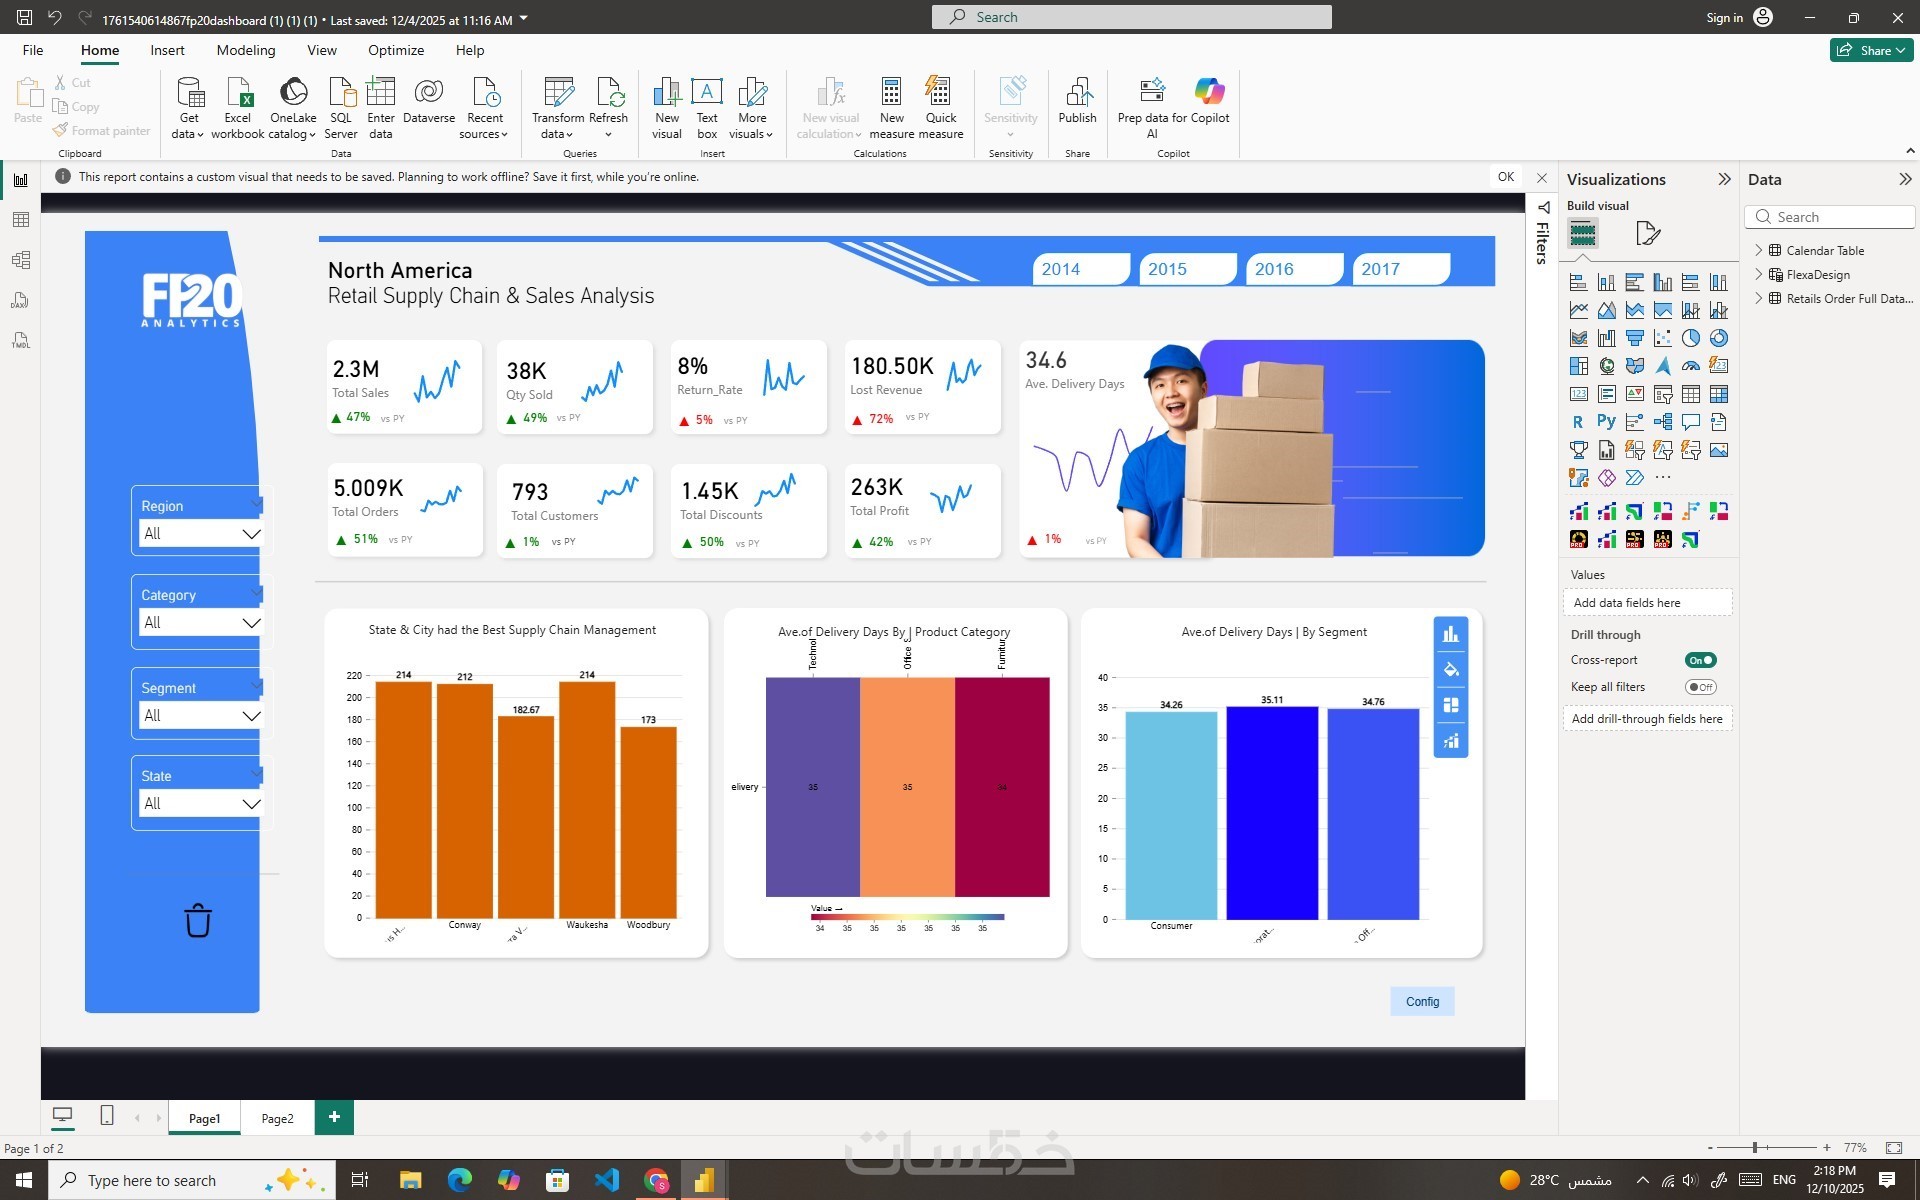Viewport: 1920px width, 1200px height.
Task: Click the Config button on the dashboard
Action: click(x=1422, y=1001)
